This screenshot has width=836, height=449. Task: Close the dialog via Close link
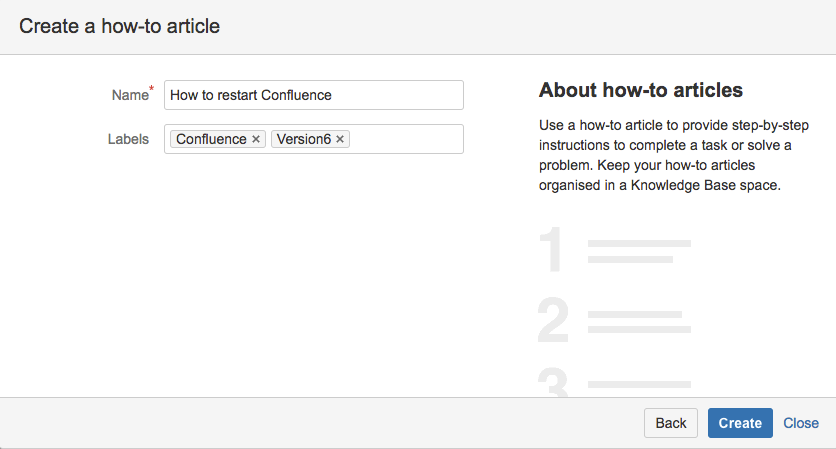pyautogui.click(x=801, y=423)
